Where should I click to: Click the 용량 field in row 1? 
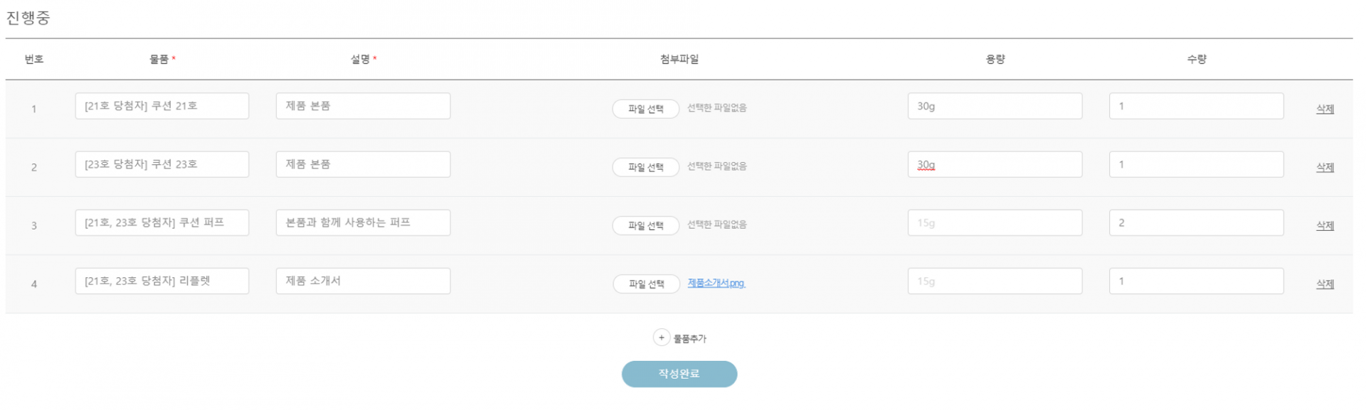click(x=995, y=106)
